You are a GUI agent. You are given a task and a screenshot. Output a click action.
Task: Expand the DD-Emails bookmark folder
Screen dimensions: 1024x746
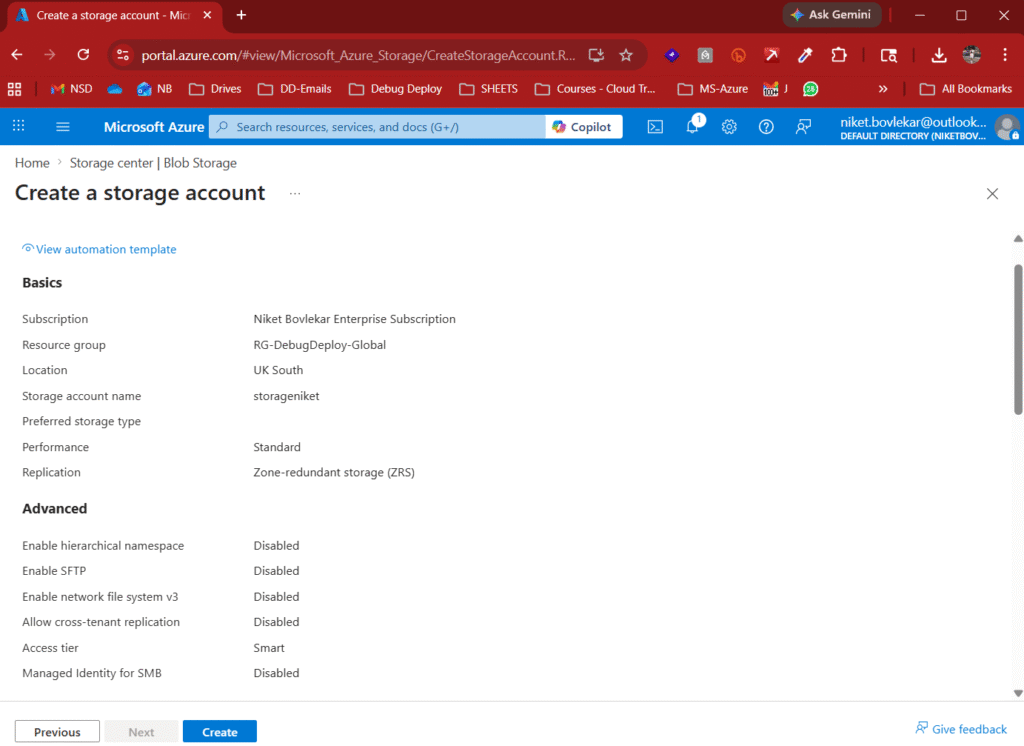pos(295,89)
